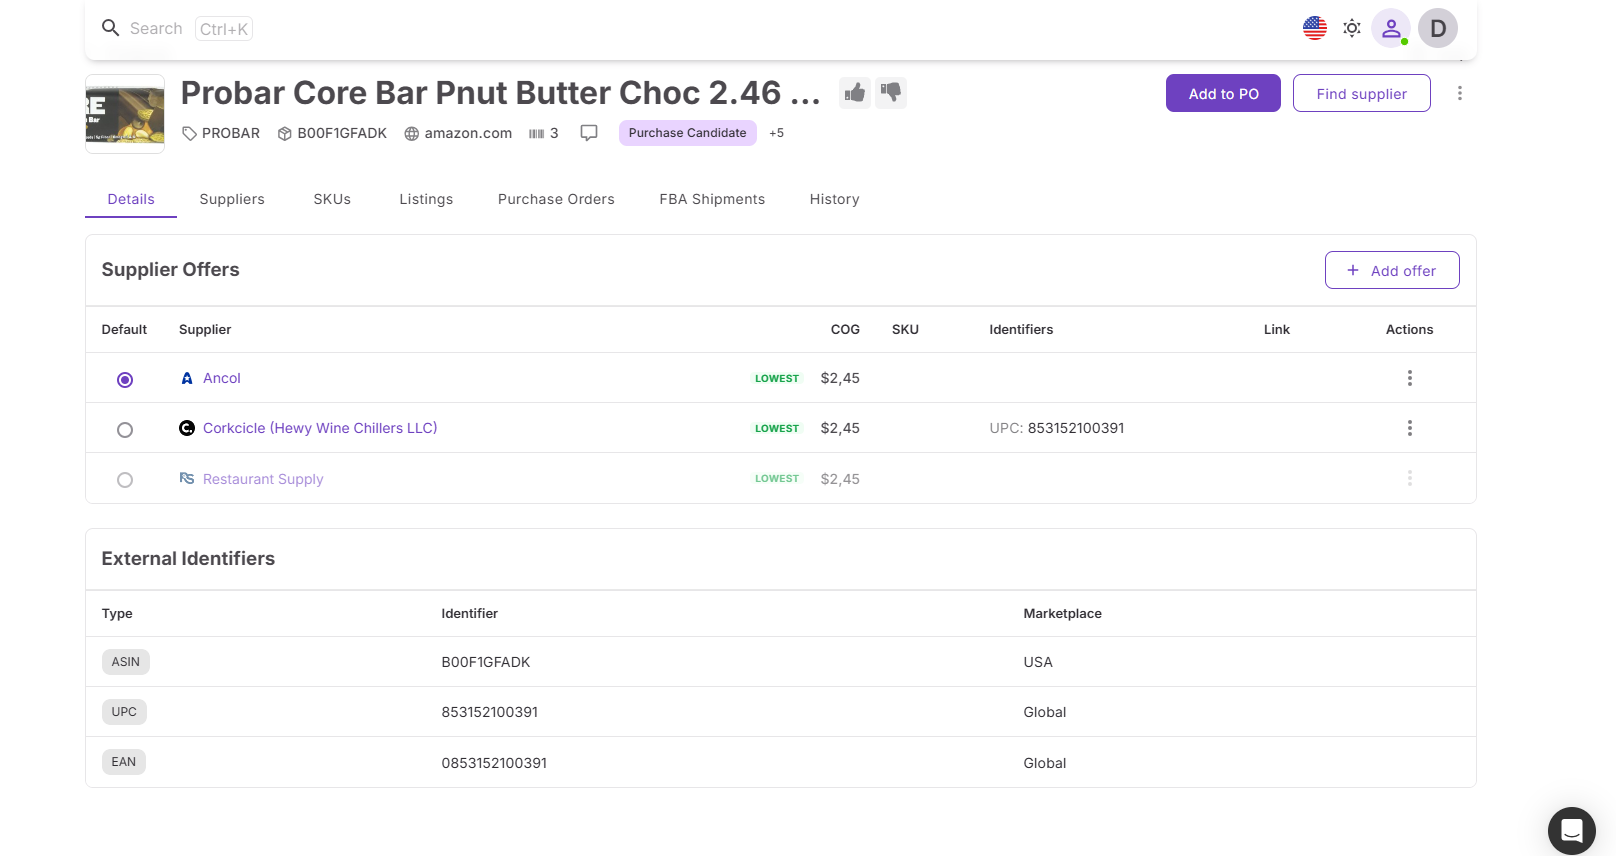Select Ancol as default supplier
The width and height of the screenshot is (1616, 856).
(125, 380)
